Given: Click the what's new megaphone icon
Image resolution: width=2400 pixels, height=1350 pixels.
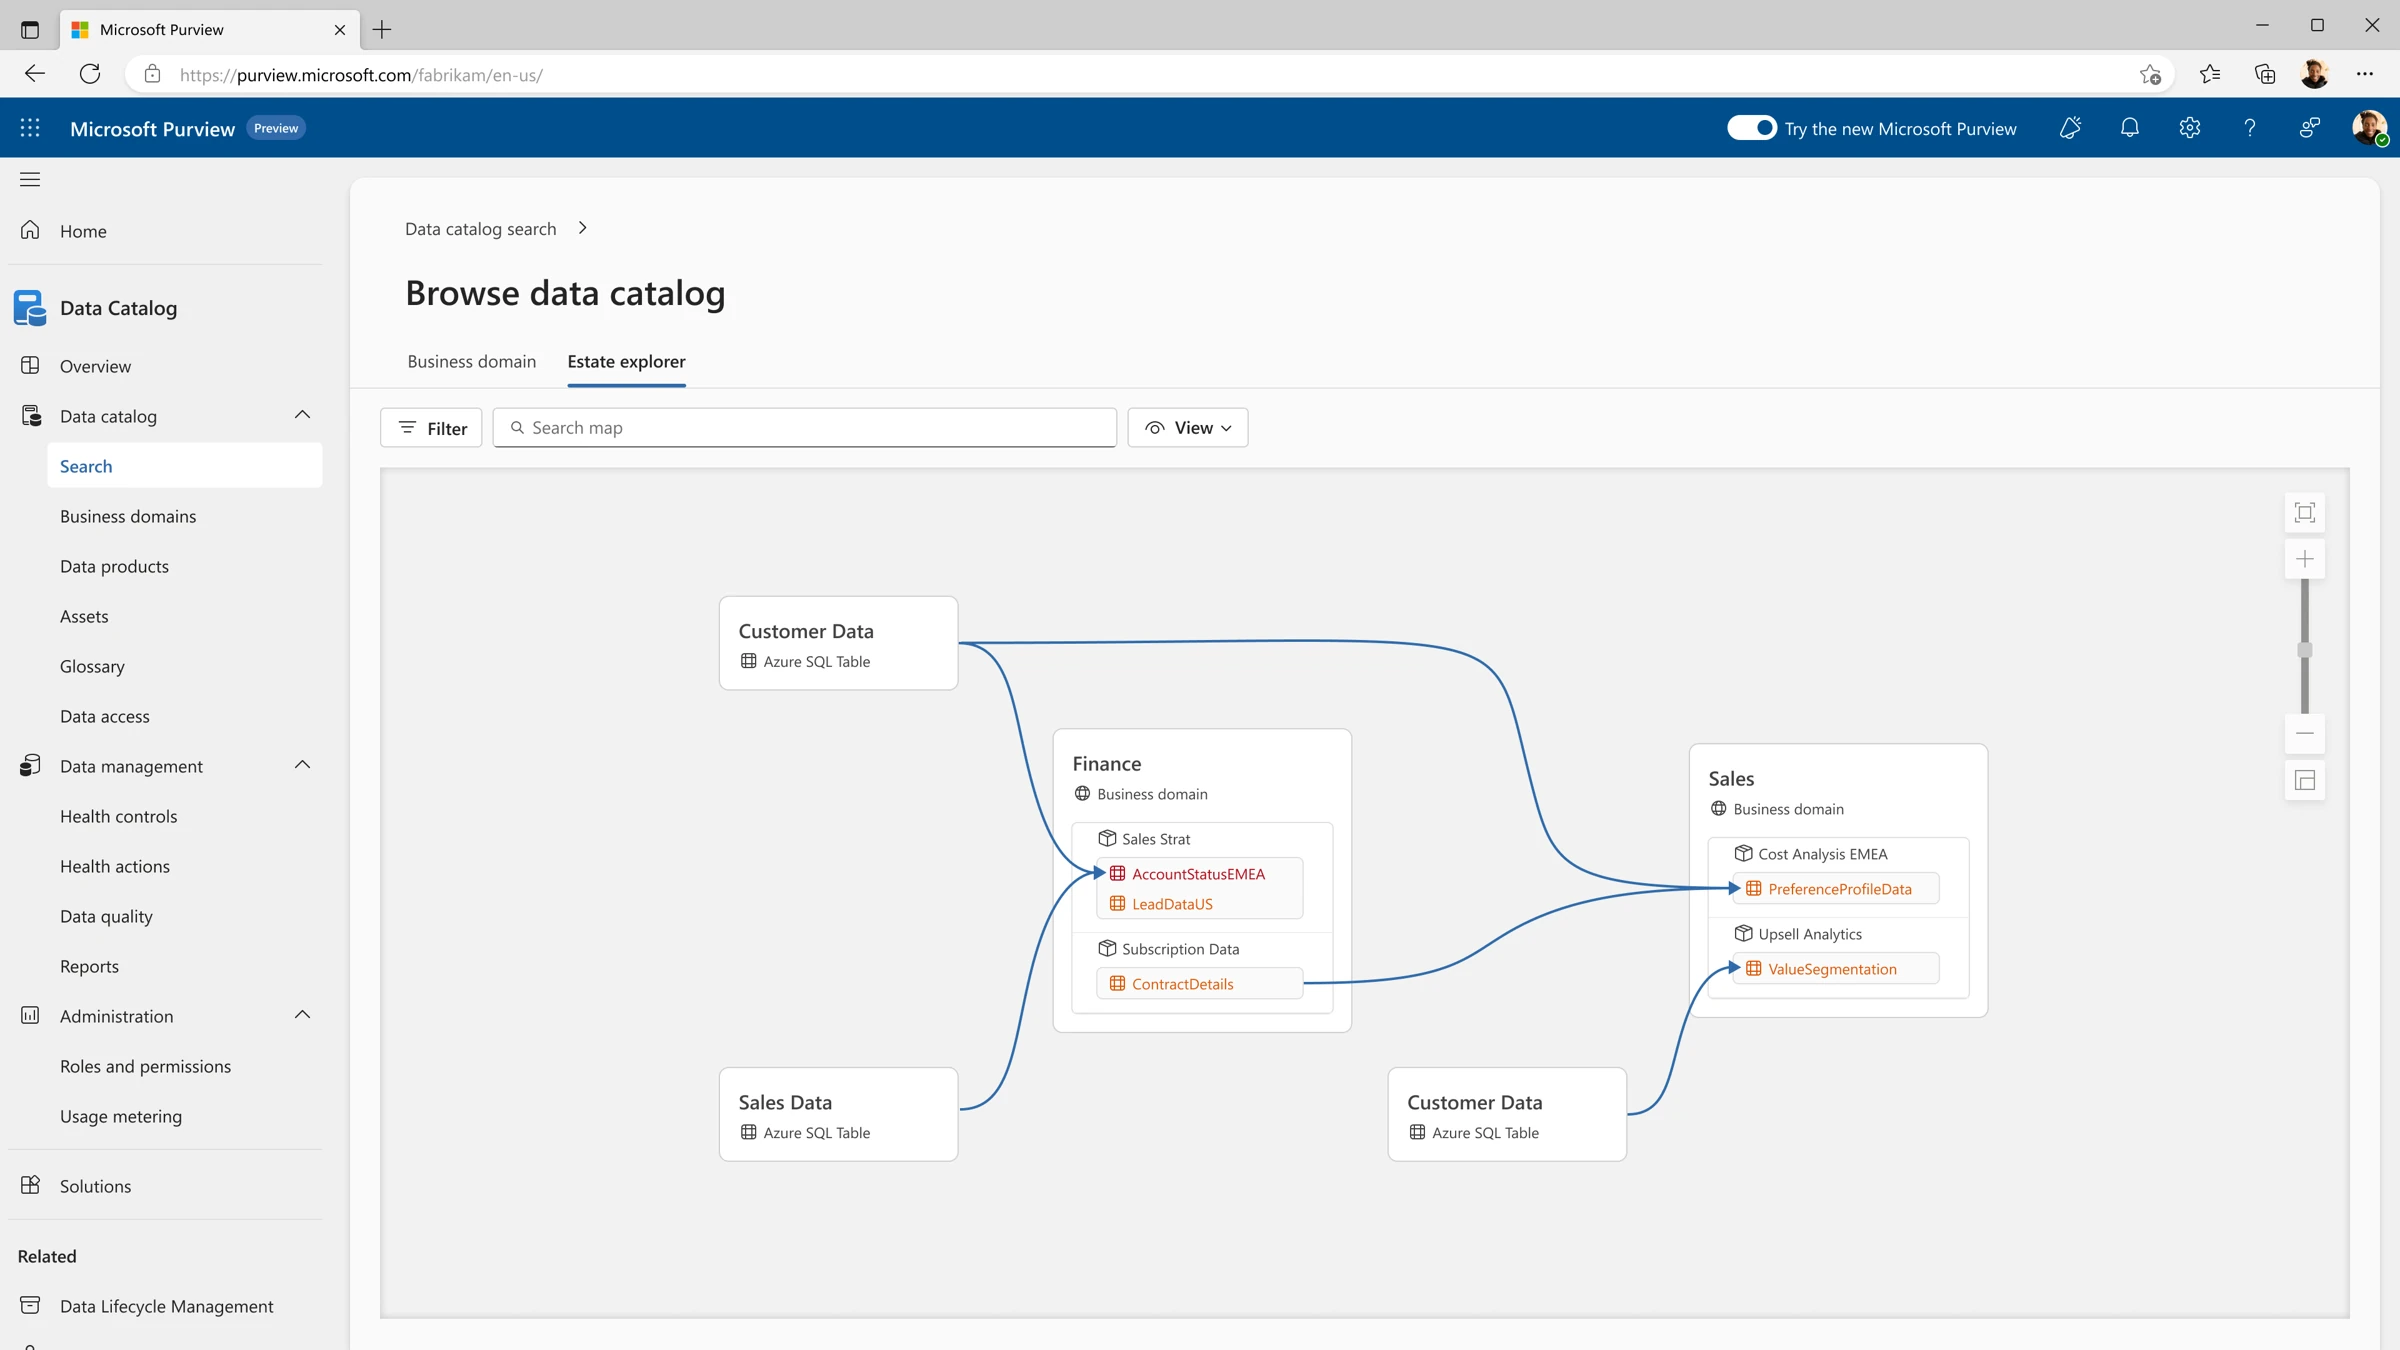Looking at the screenshot, I should click(2070, 128).
